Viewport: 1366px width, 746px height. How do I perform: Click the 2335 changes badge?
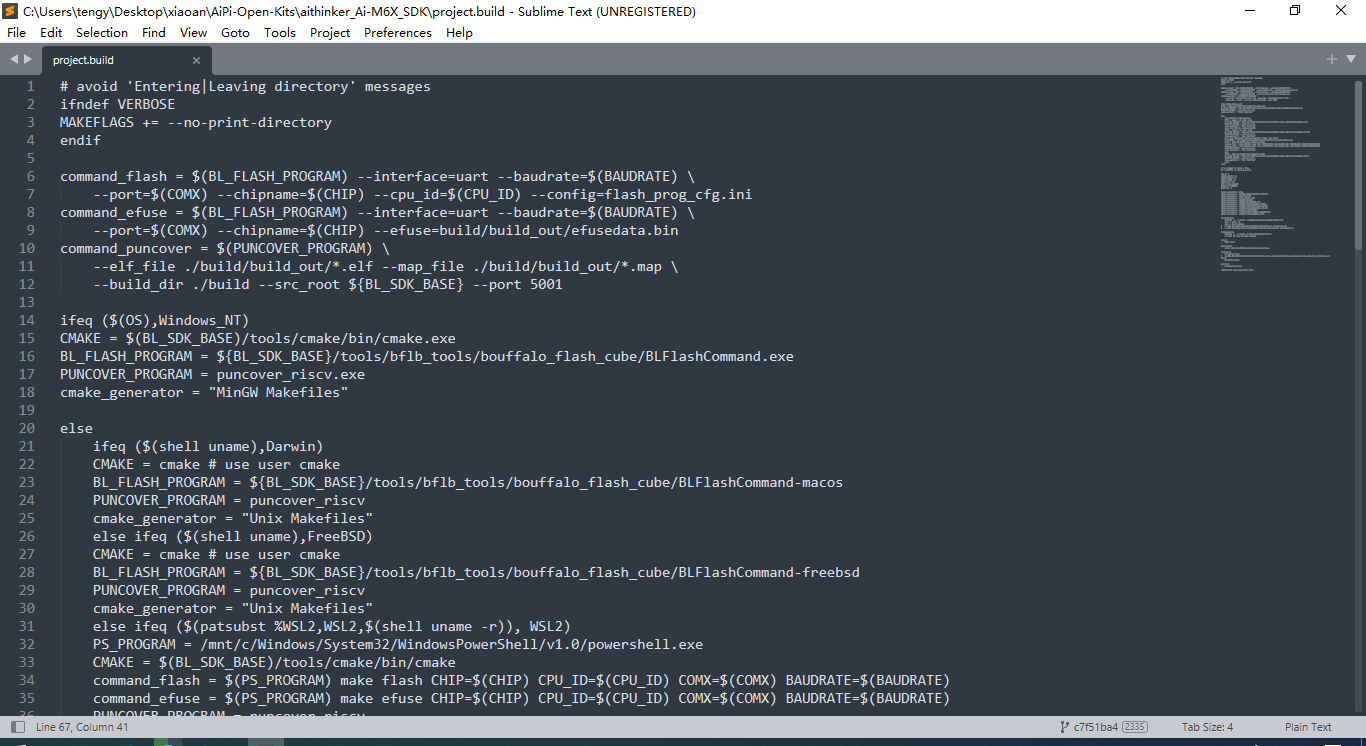pos(1135,727)
